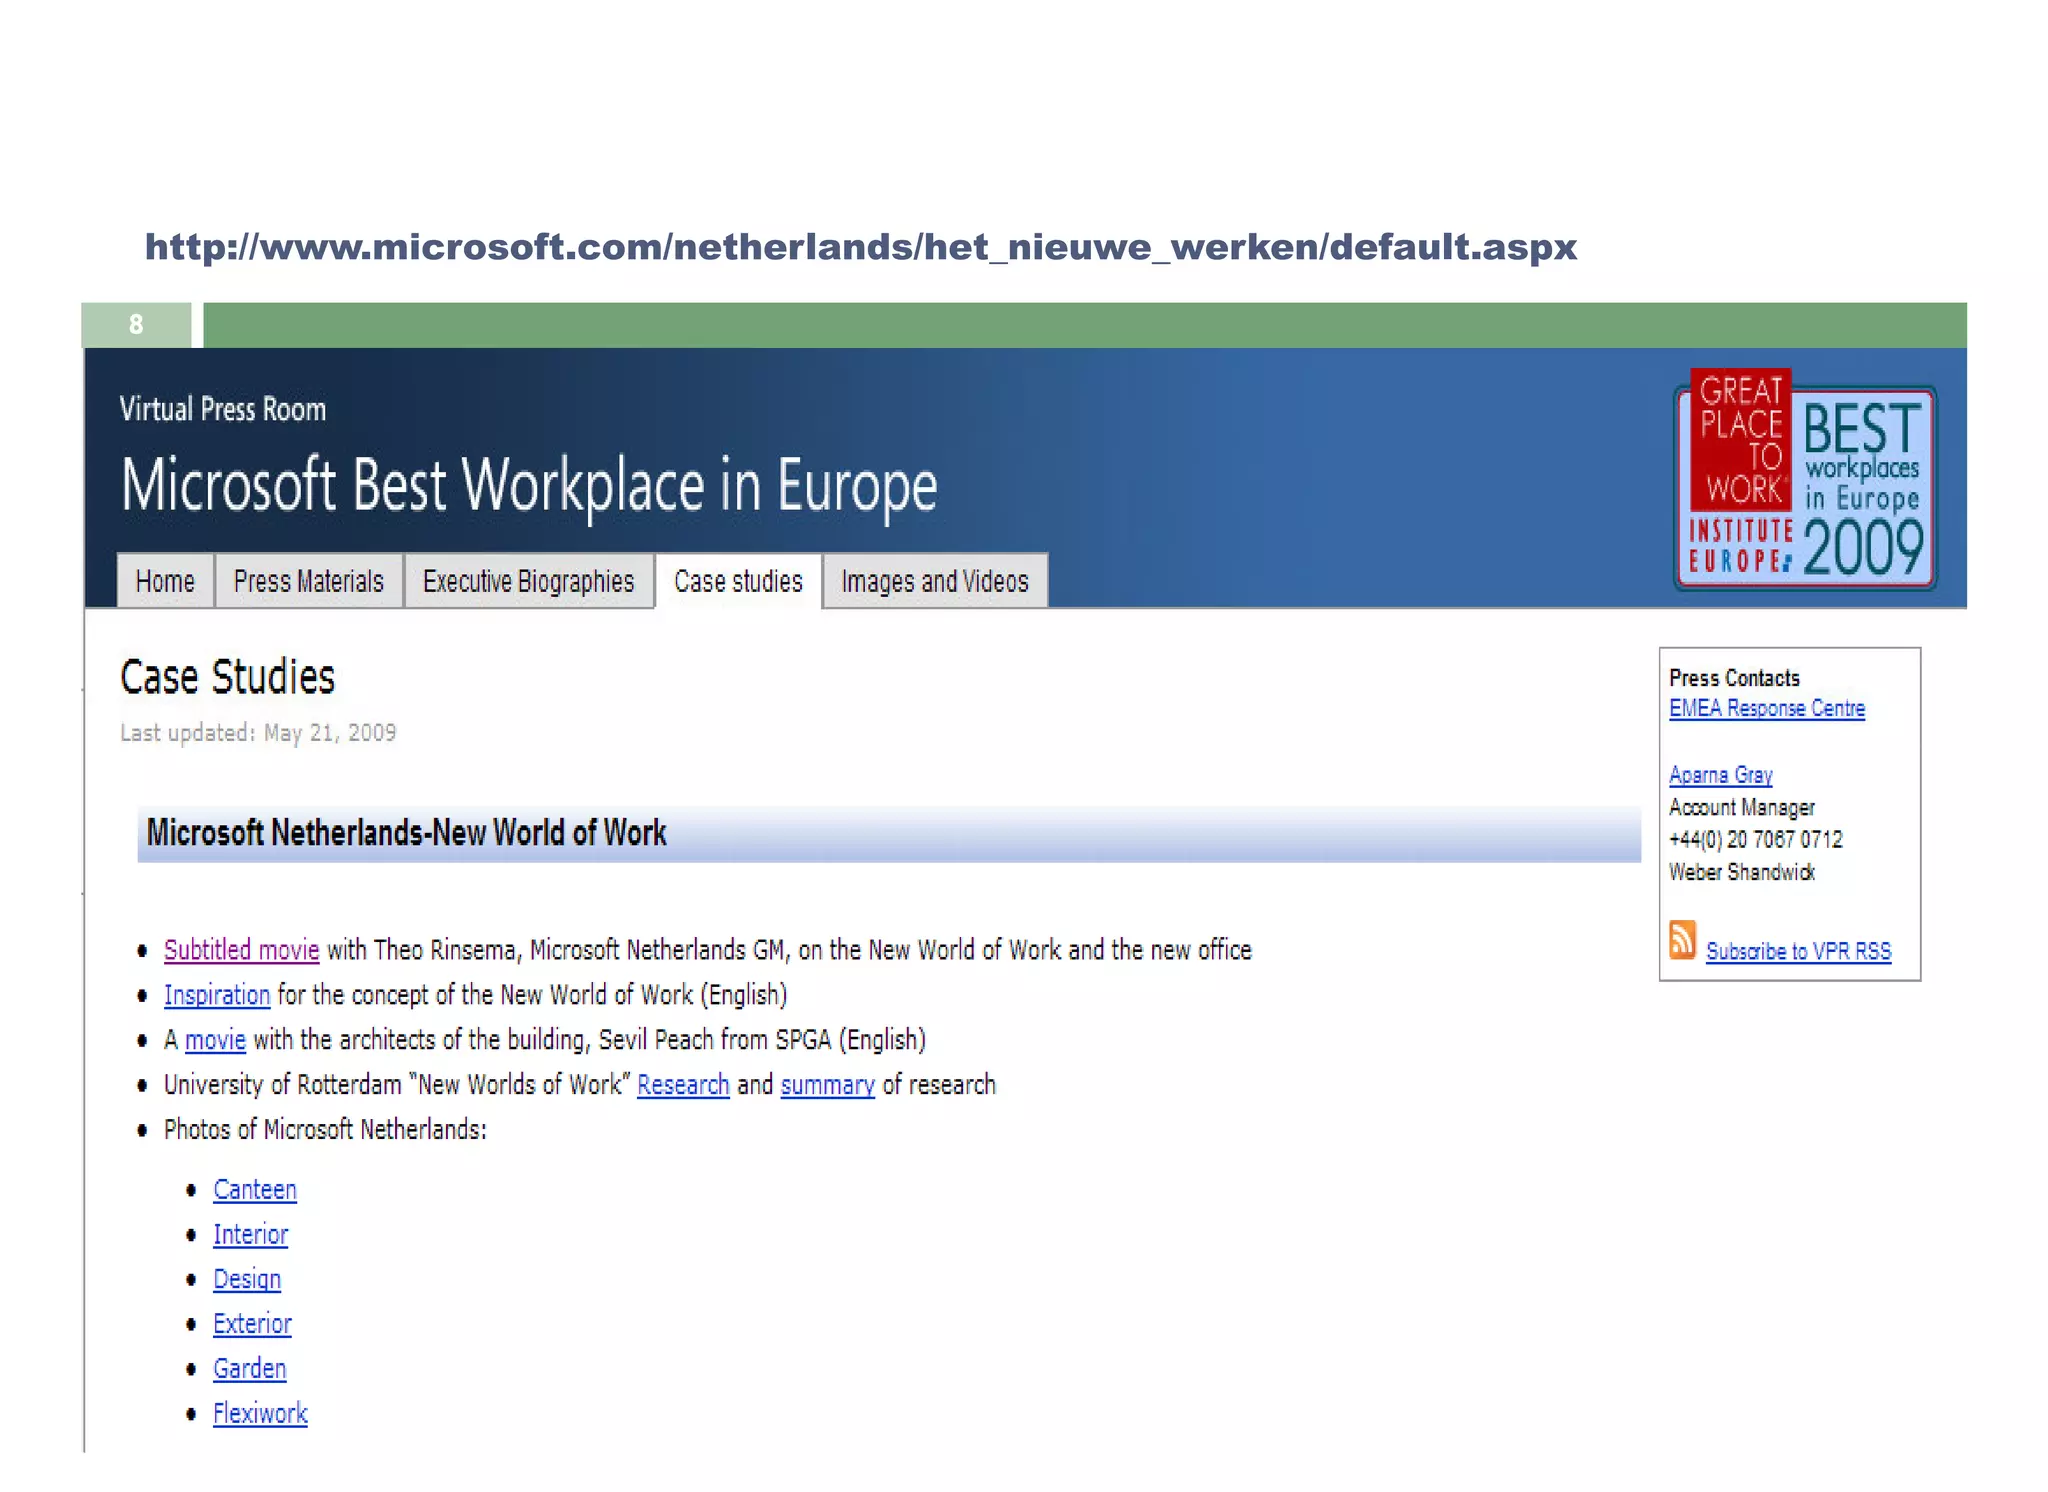Click the Last updated May 21, 2009 text
The width and height of the screenshot is (2048, 1492).
258,733
